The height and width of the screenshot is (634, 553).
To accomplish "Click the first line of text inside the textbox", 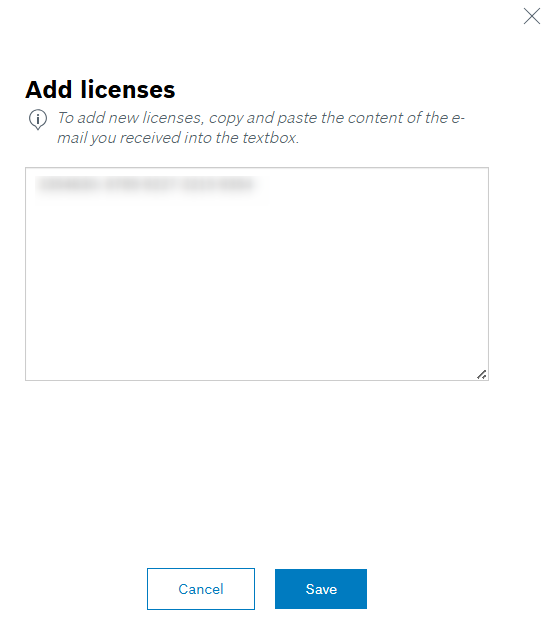I will 146,184.
